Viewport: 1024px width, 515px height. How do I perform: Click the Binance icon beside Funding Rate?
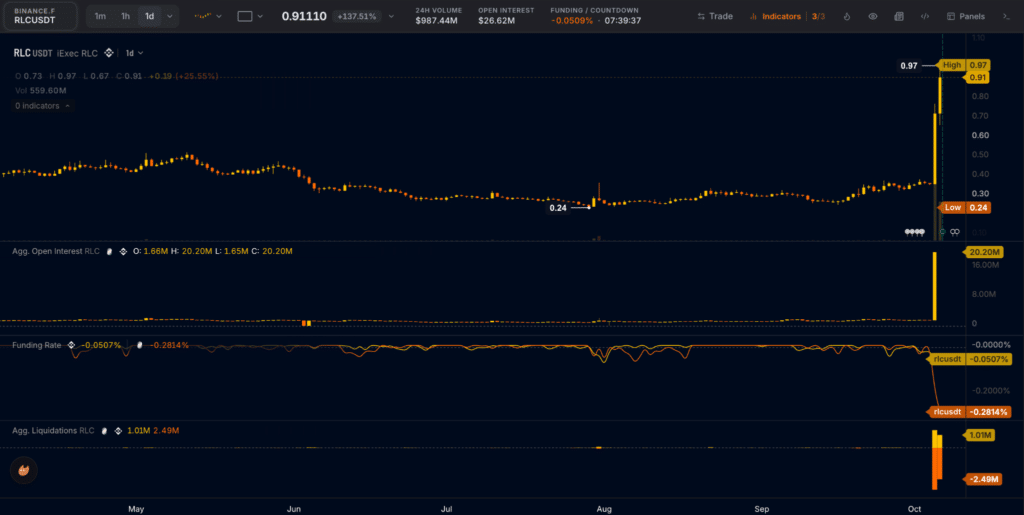72,345
